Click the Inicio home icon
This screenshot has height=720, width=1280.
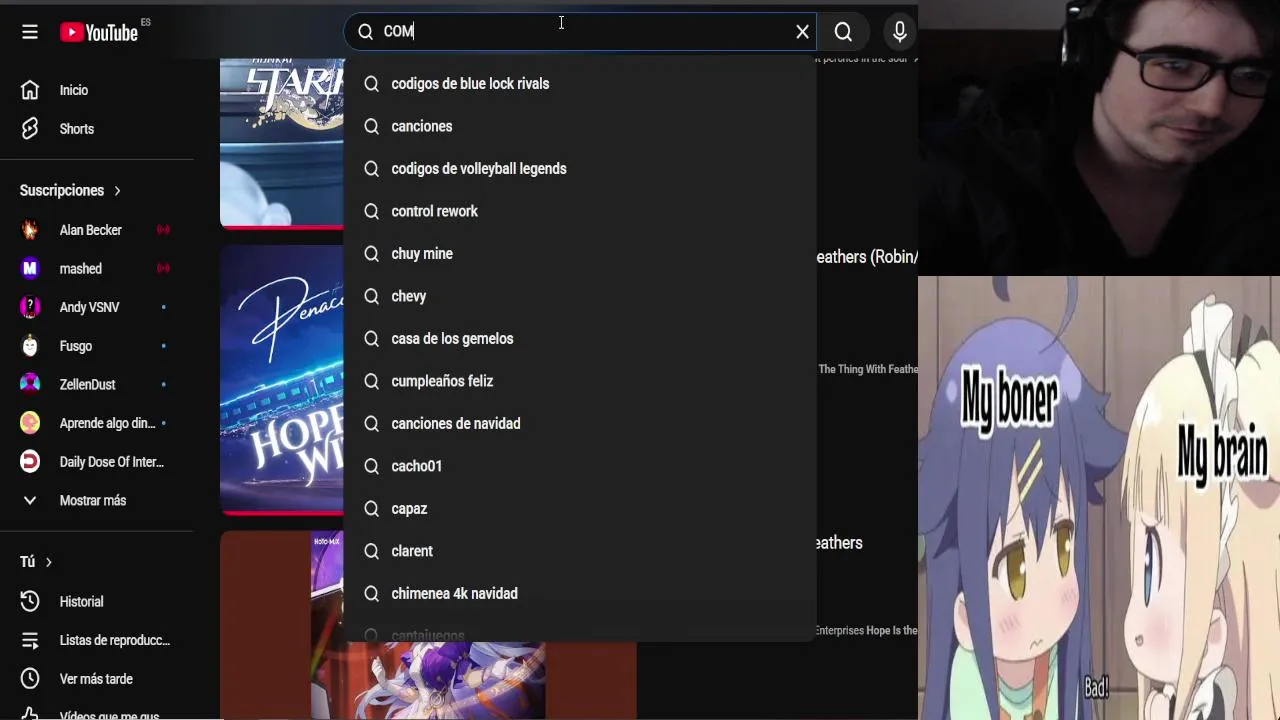30,90
